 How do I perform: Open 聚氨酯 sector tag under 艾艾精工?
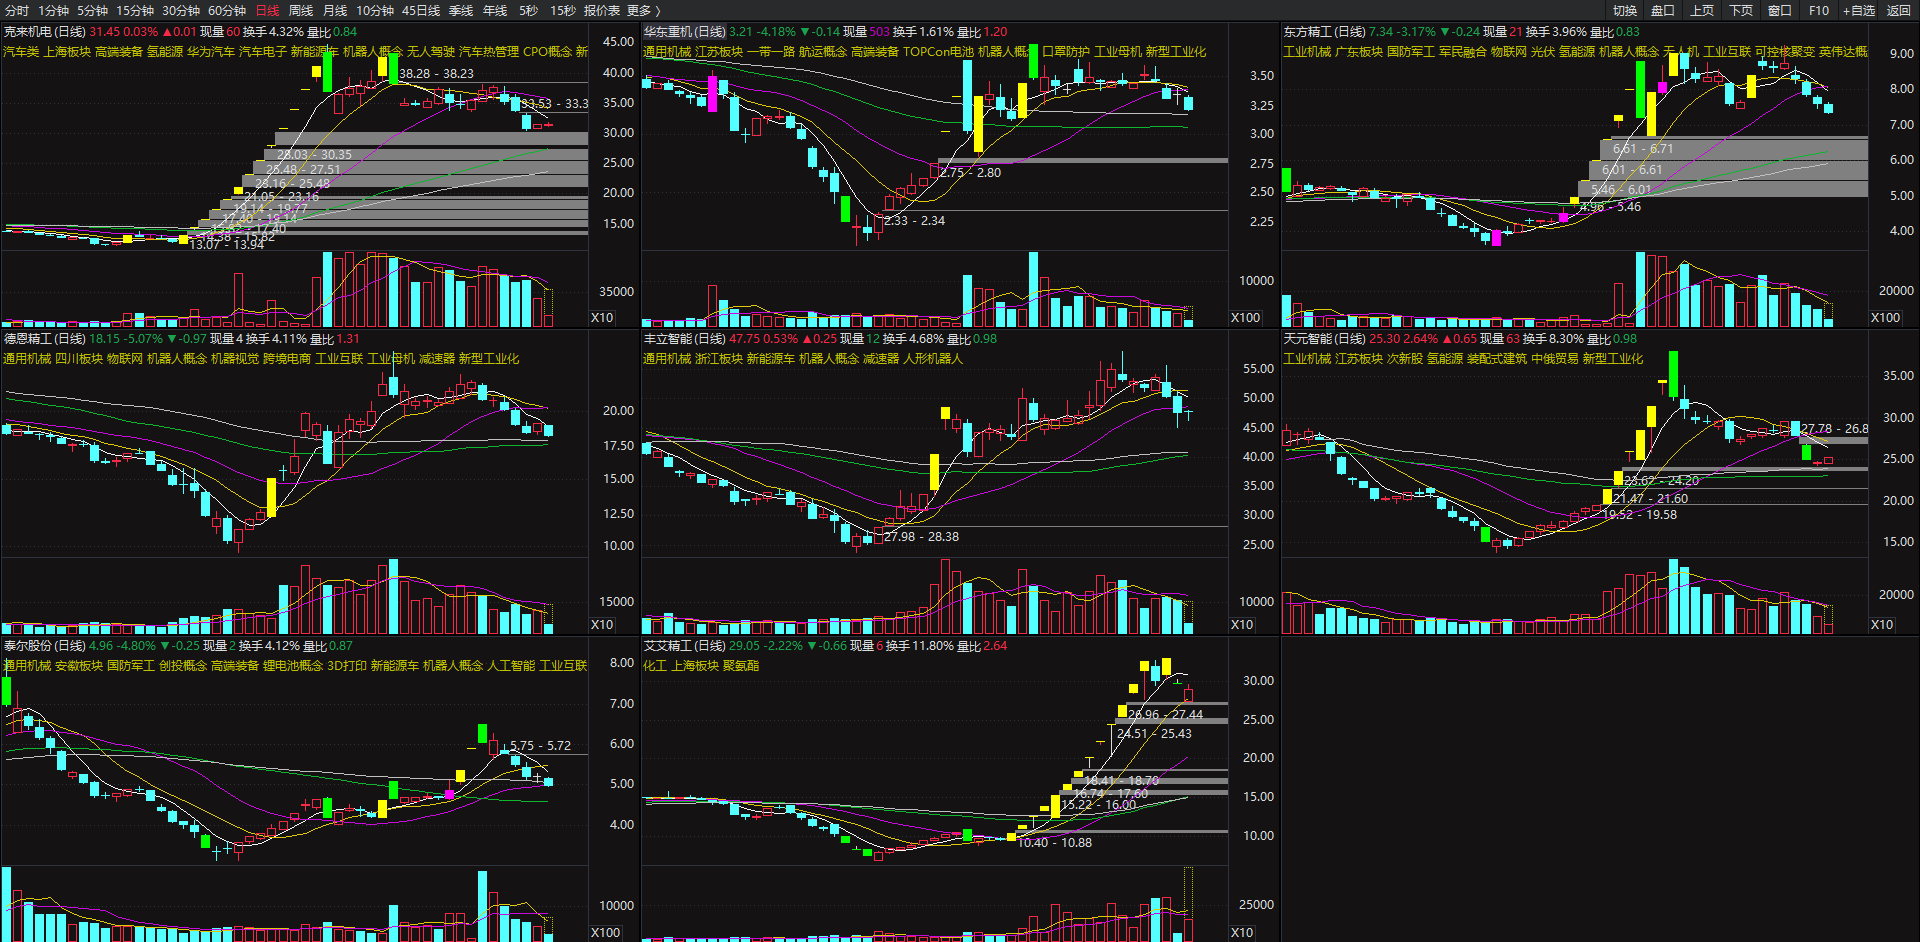tap(741, 665)
